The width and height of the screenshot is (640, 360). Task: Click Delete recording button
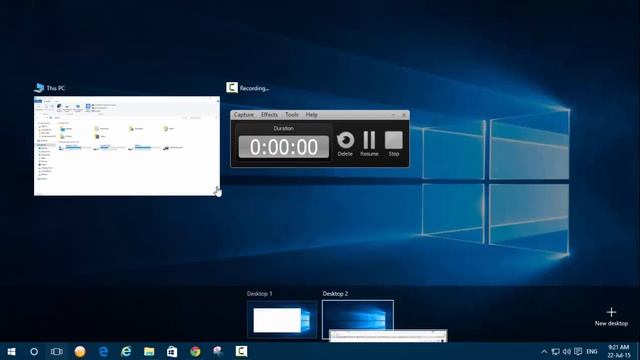coord(345,144)
